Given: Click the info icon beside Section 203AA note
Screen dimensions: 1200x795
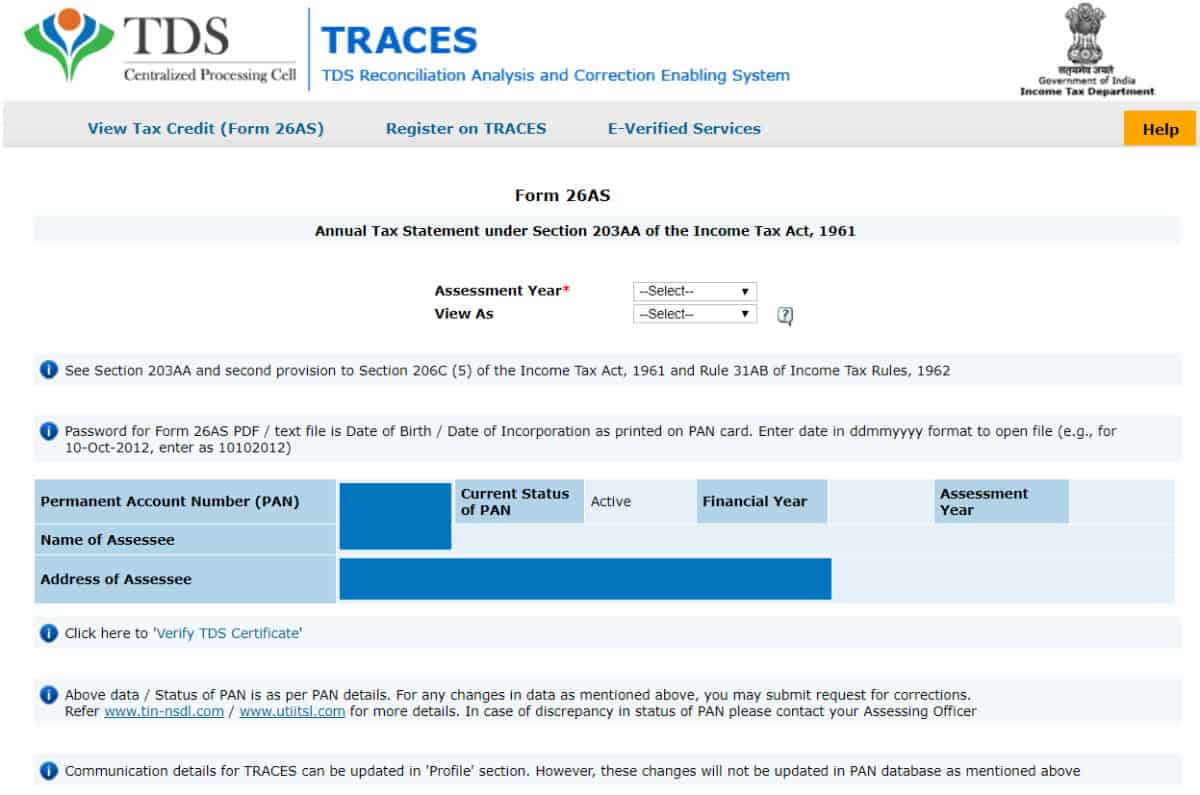Looking at the screenshot, I should (48, 370).
